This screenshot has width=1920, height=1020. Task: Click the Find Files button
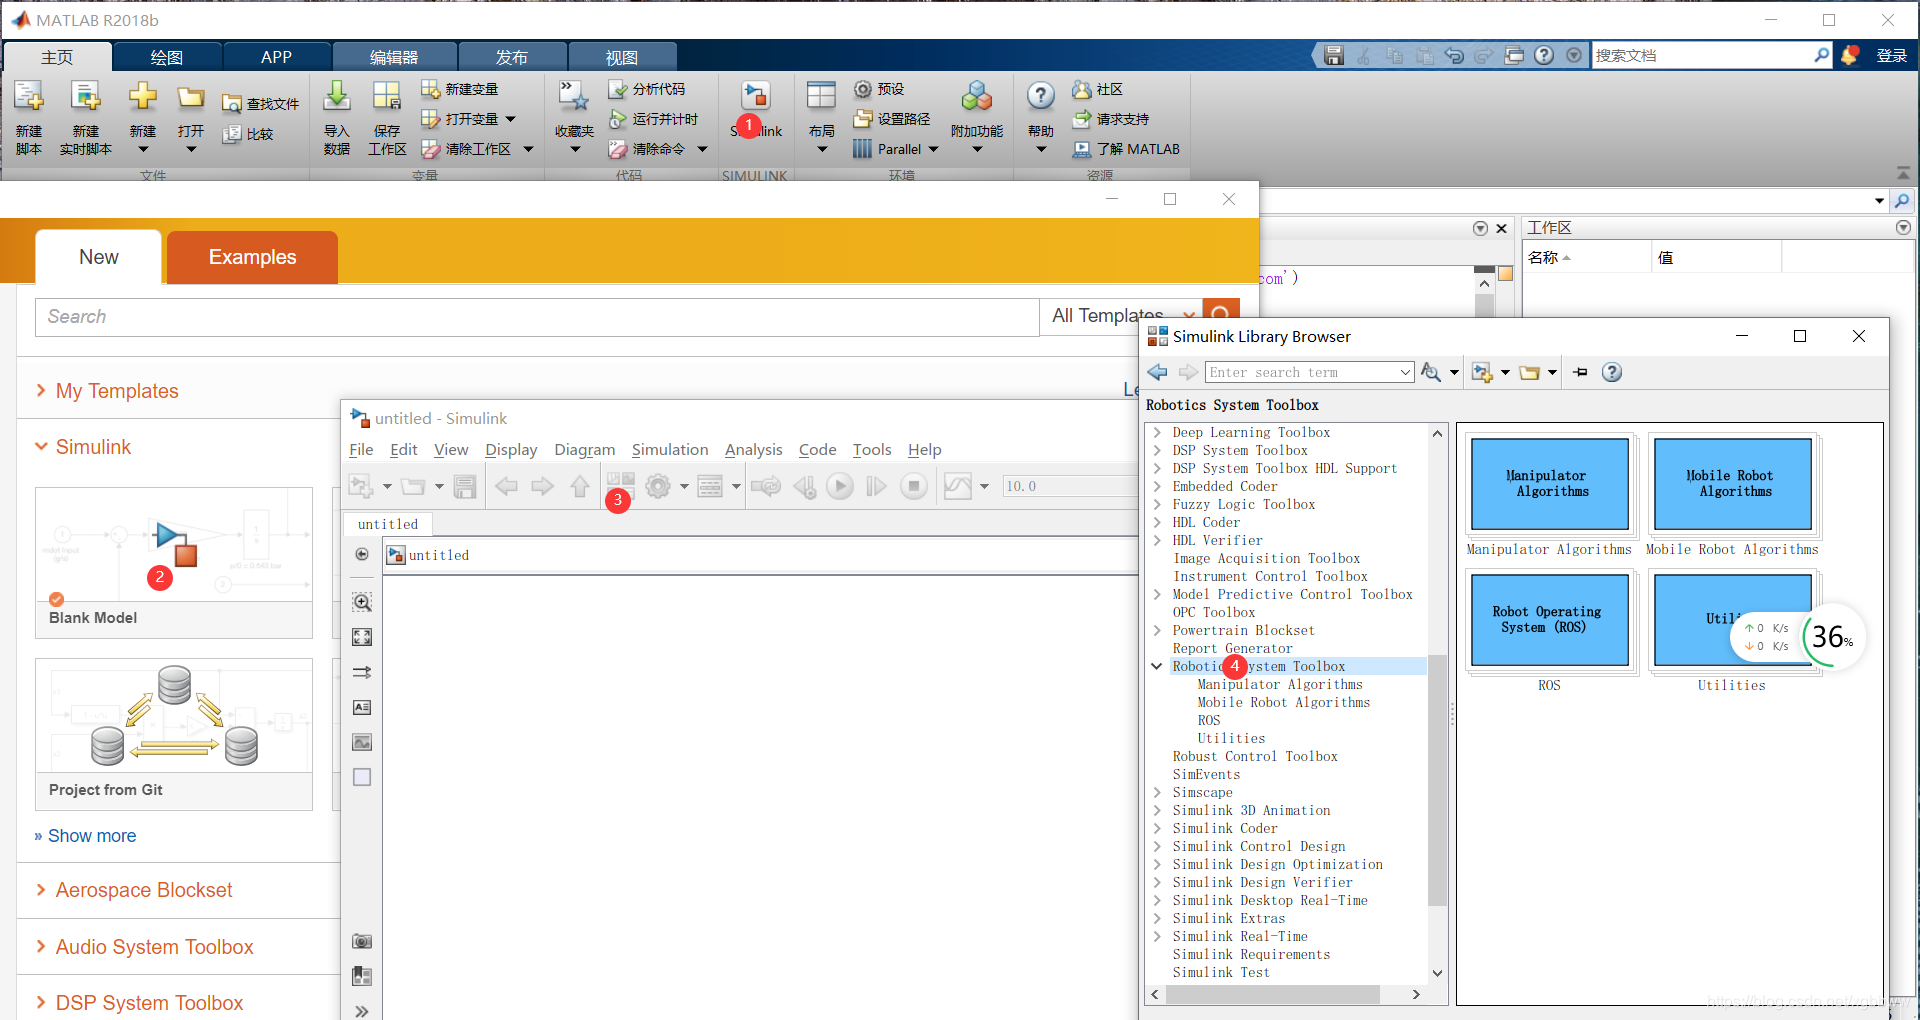[x=260, y=104]
